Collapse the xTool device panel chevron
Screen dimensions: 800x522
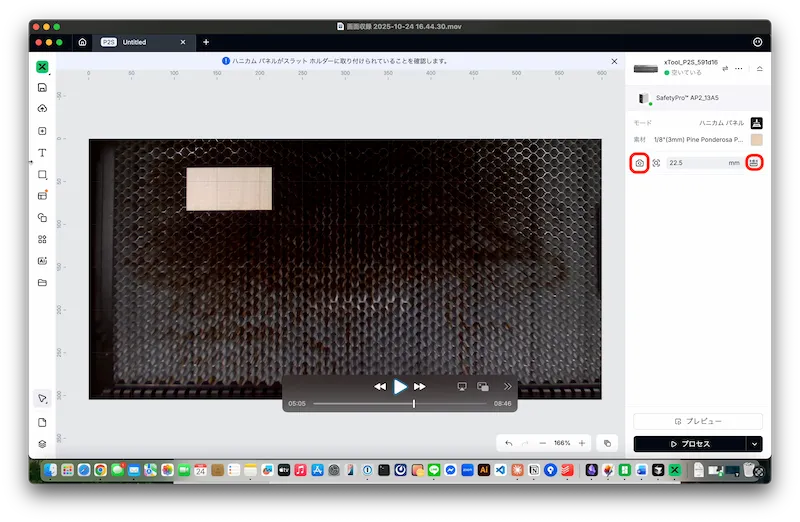[x=759, y=69]
